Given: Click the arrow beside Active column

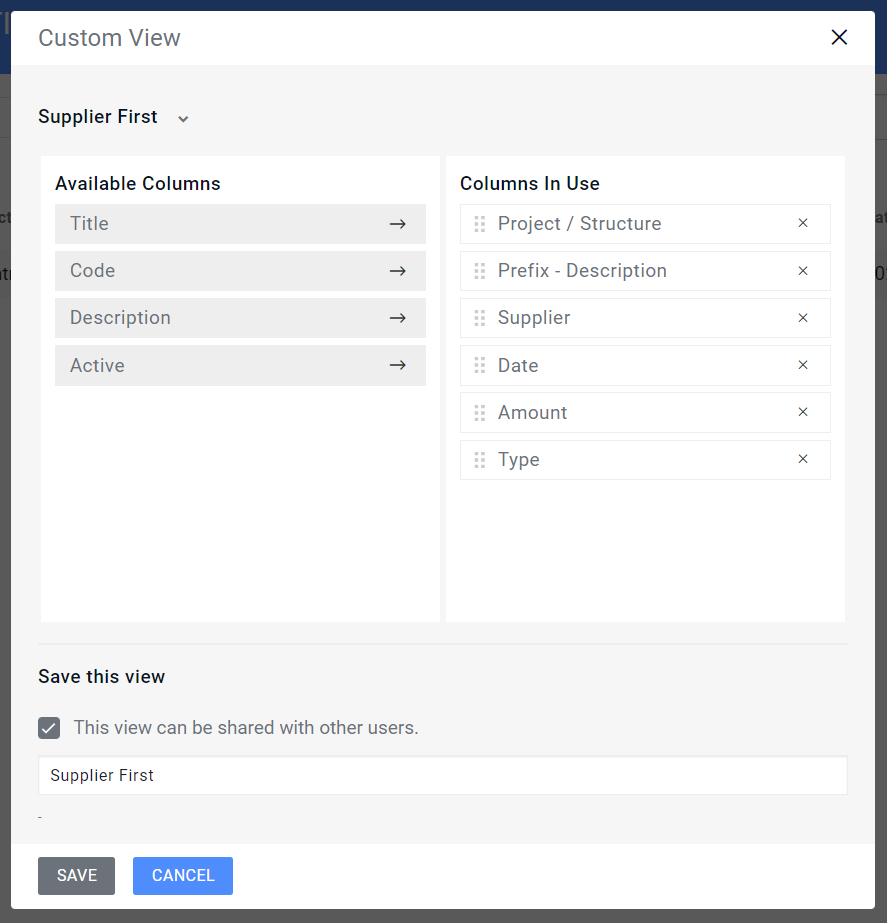Looking at the screenshot, I should coord(398,366).
